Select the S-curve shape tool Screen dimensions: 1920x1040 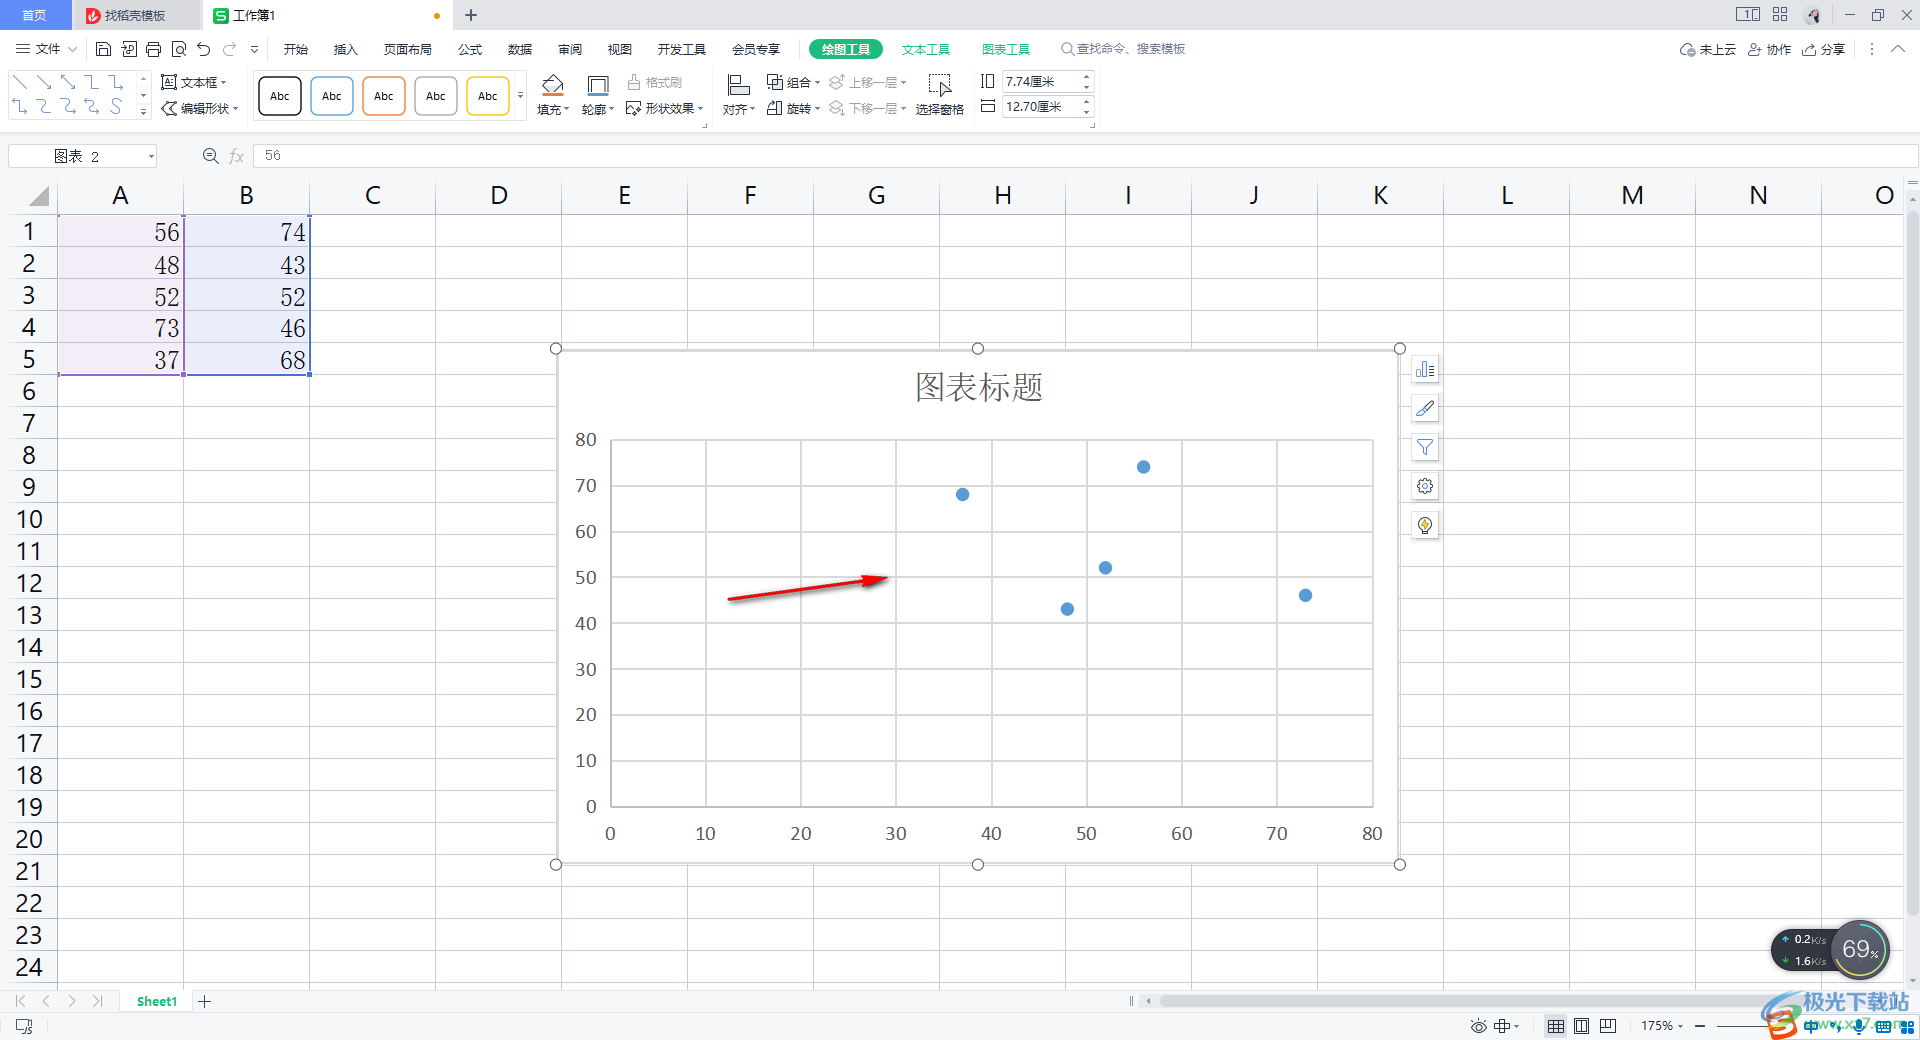[116, 106]
